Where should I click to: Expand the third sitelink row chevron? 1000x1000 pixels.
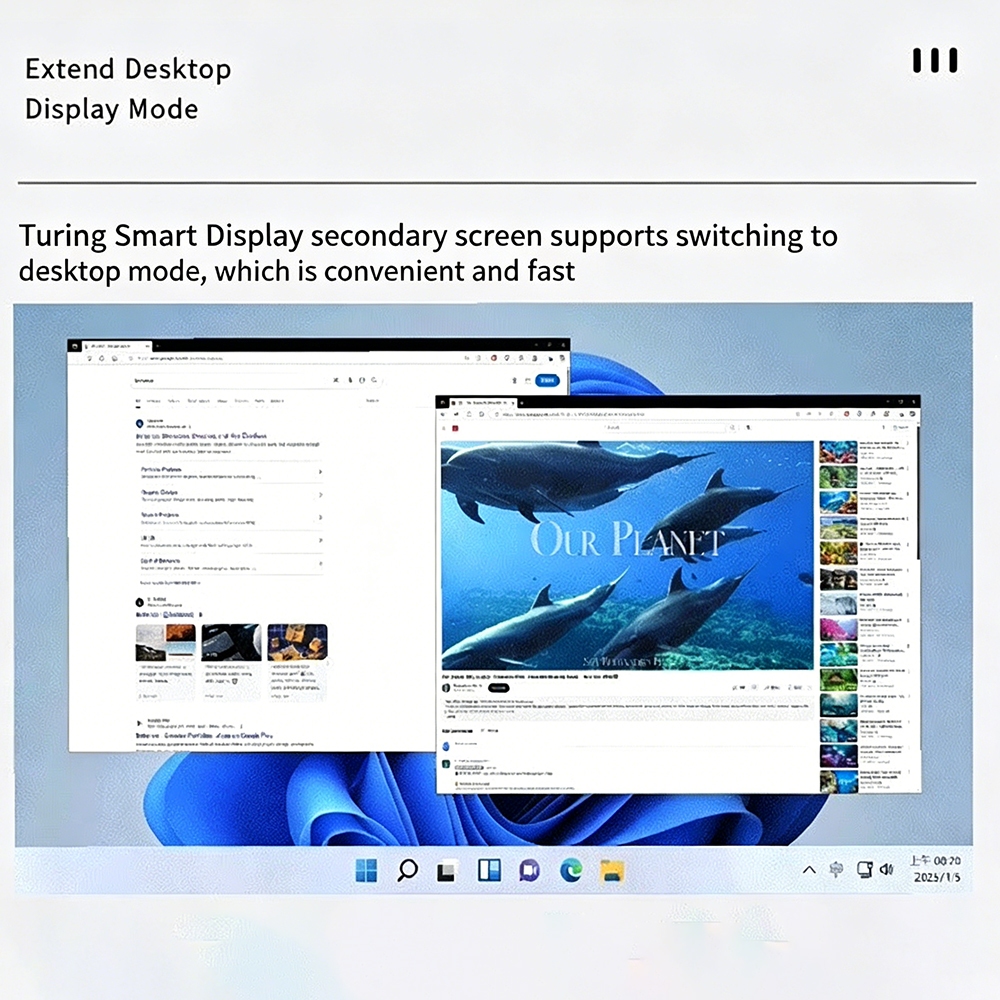pyautogui.click(x=320, y=517)
